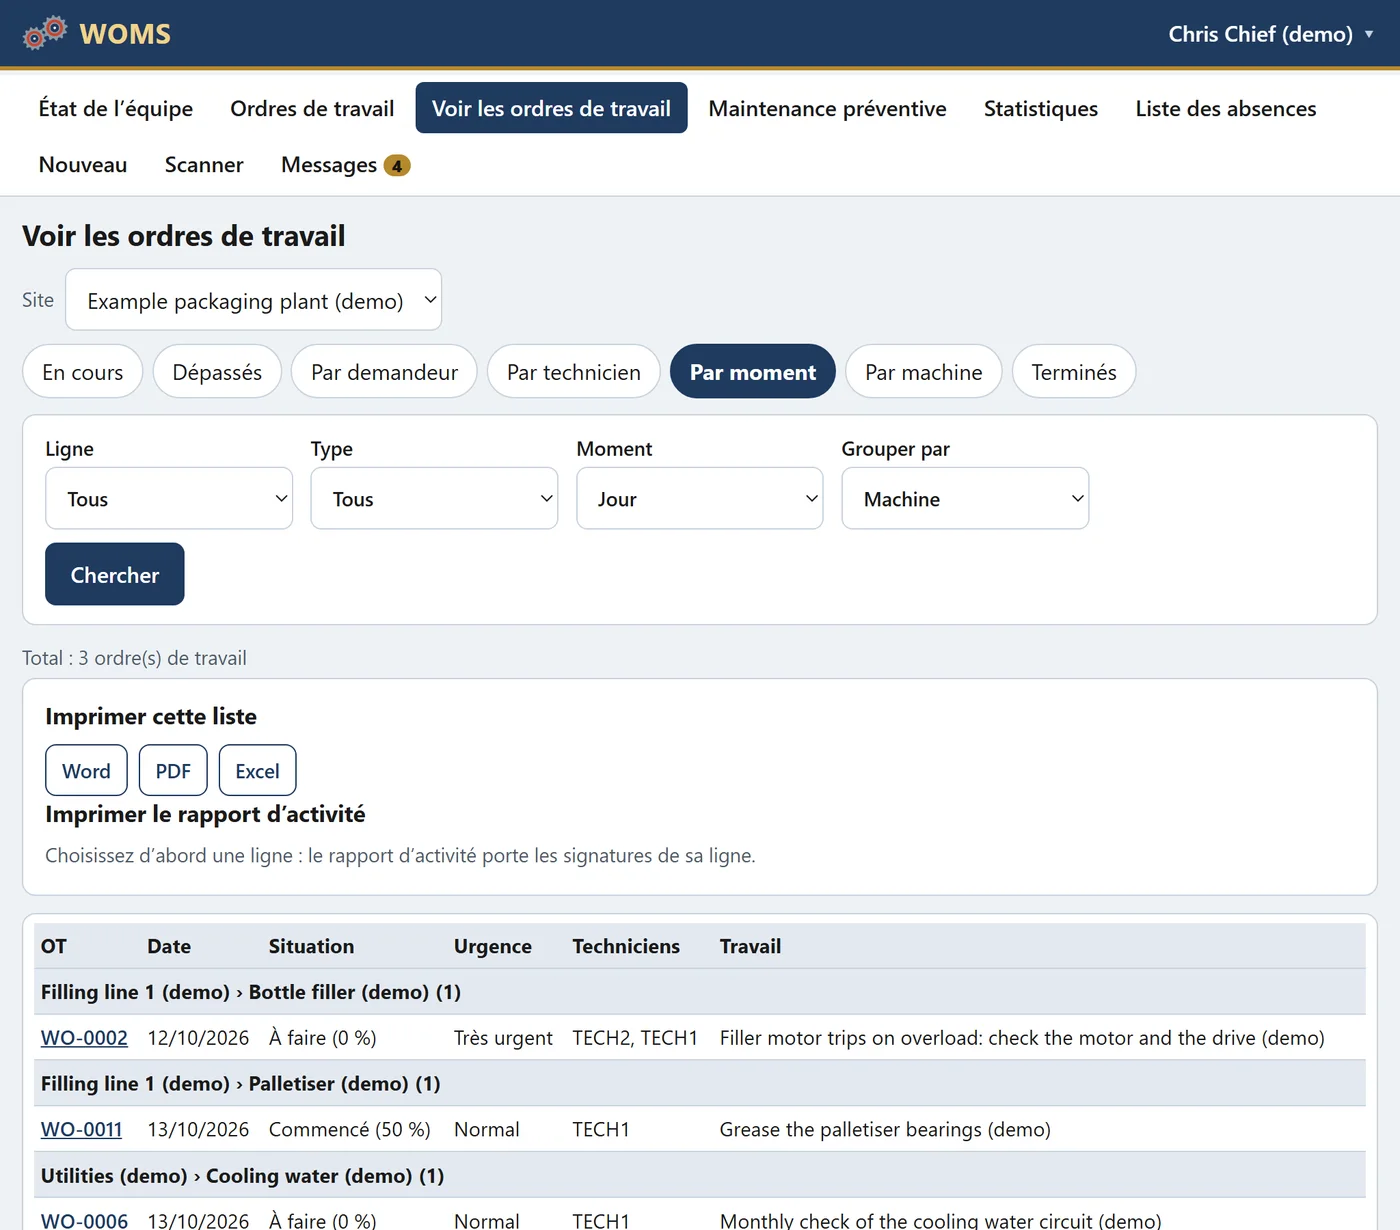Open Messages with 4 unread

click(x=345, y=164)
